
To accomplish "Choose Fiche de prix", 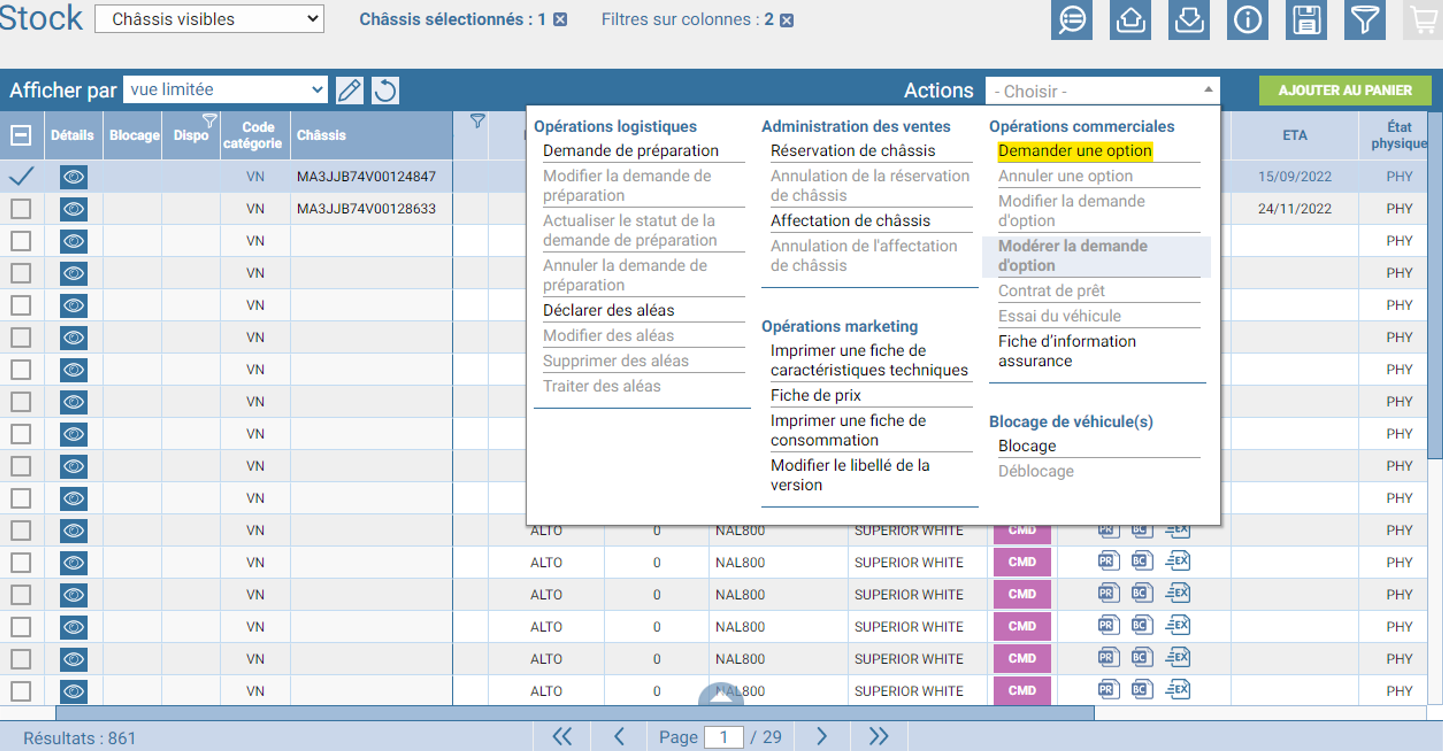I will (816, 396).
